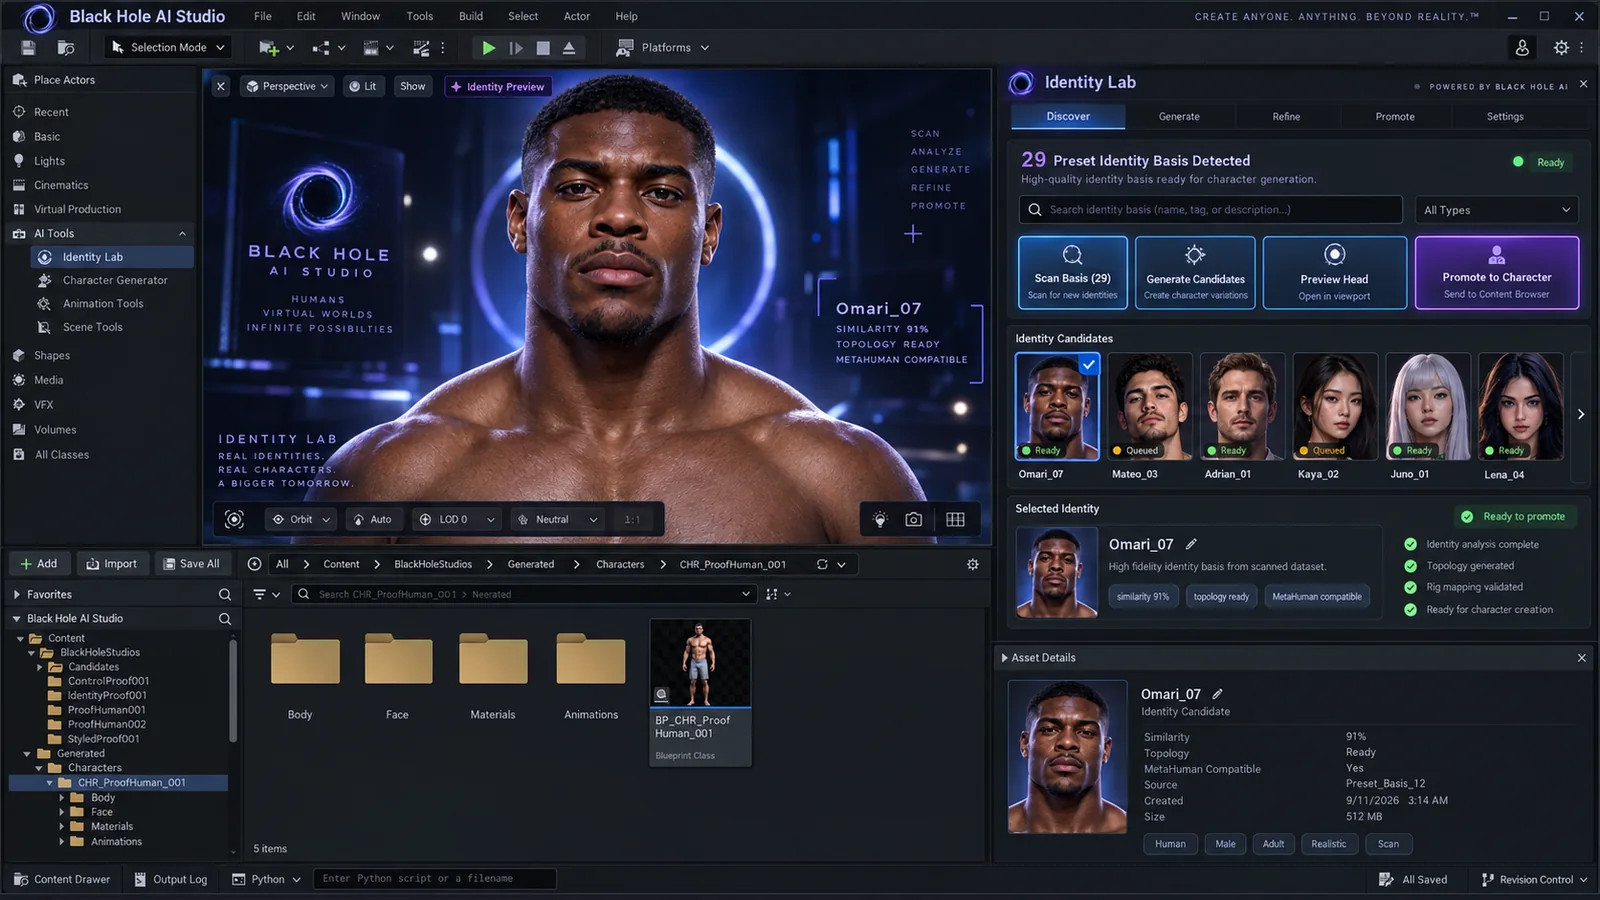Click the Import button
Screen dimensions: 1600x900
pyautogui.click(x=112, y=564)
